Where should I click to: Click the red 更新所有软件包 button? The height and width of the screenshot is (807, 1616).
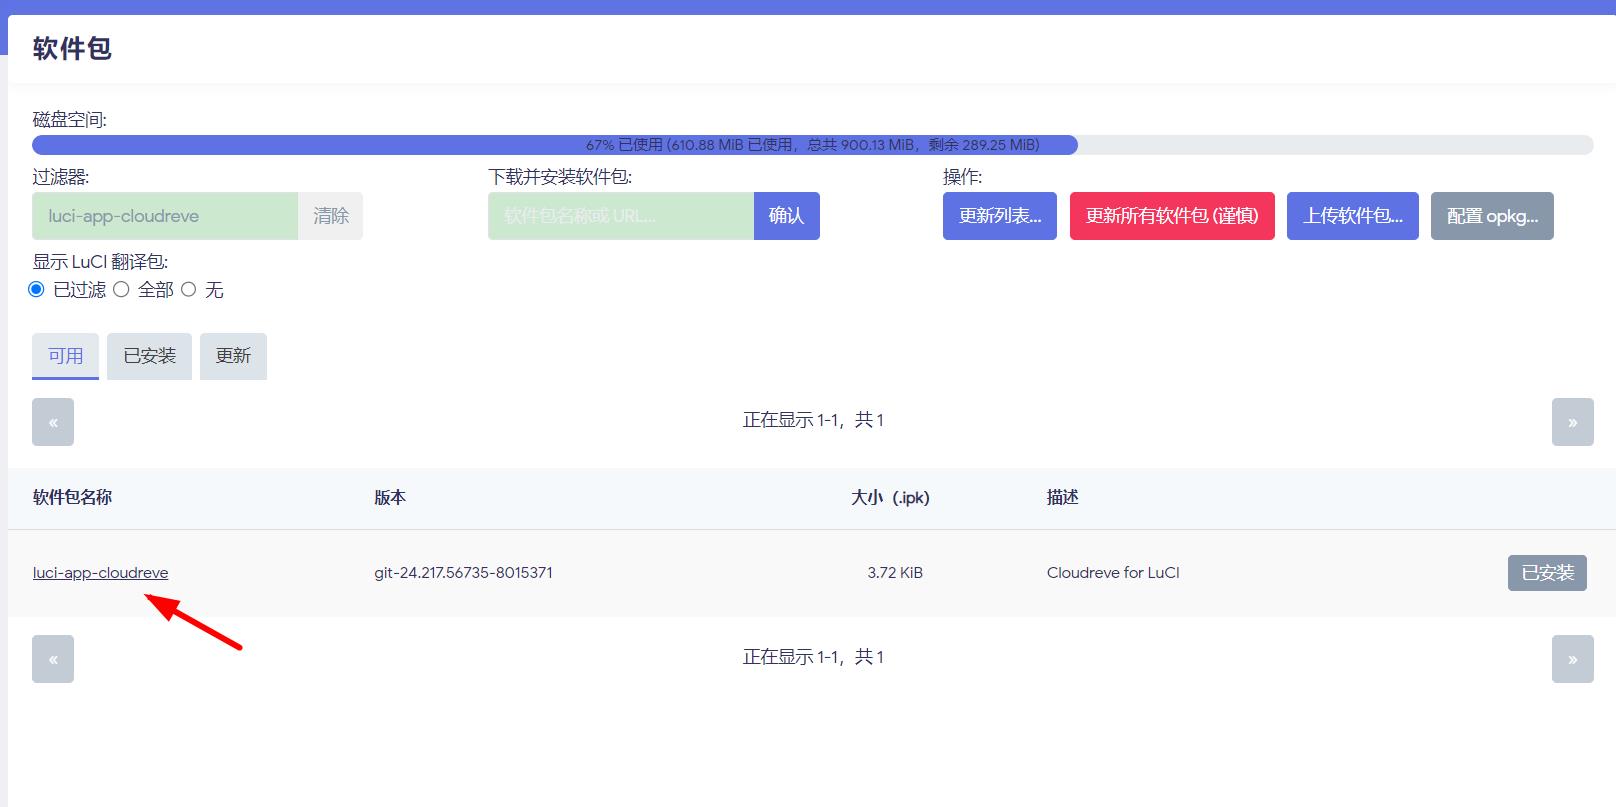coord(1172,216)
